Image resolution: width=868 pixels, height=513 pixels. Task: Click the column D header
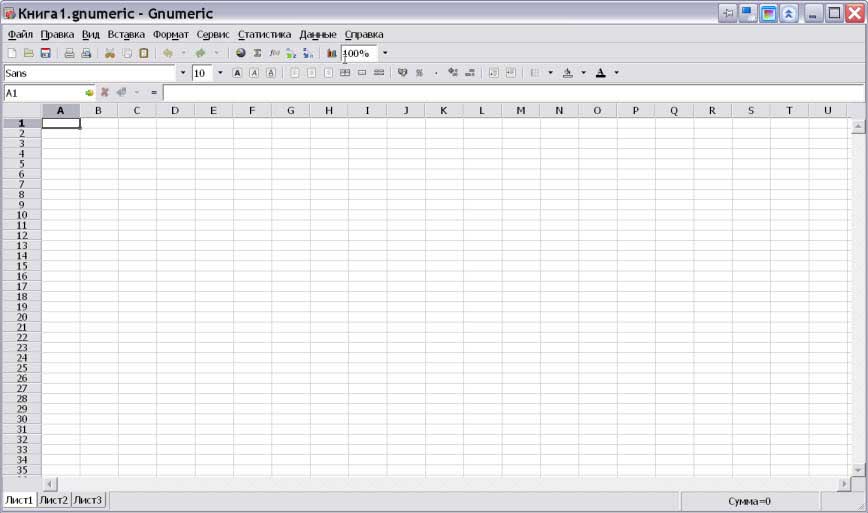click(x=175, y=110)
